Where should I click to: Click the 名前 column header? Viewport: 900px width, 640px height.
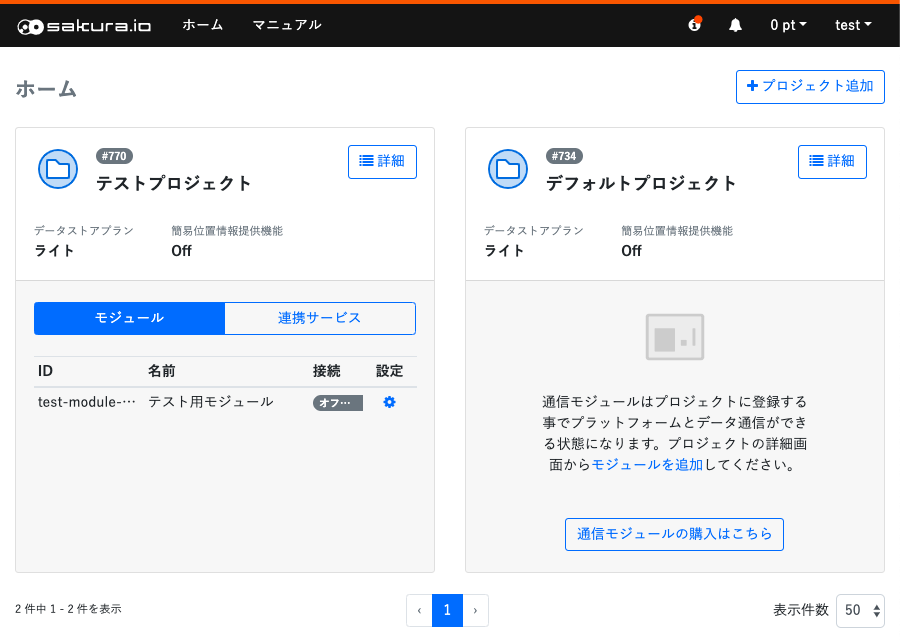click(162, 371)
